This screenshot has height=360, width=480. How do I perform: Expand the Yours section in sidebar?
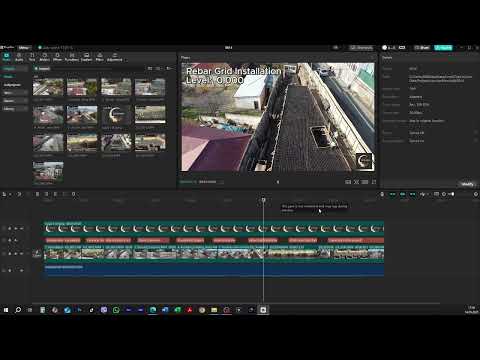[x=15, y=93]
